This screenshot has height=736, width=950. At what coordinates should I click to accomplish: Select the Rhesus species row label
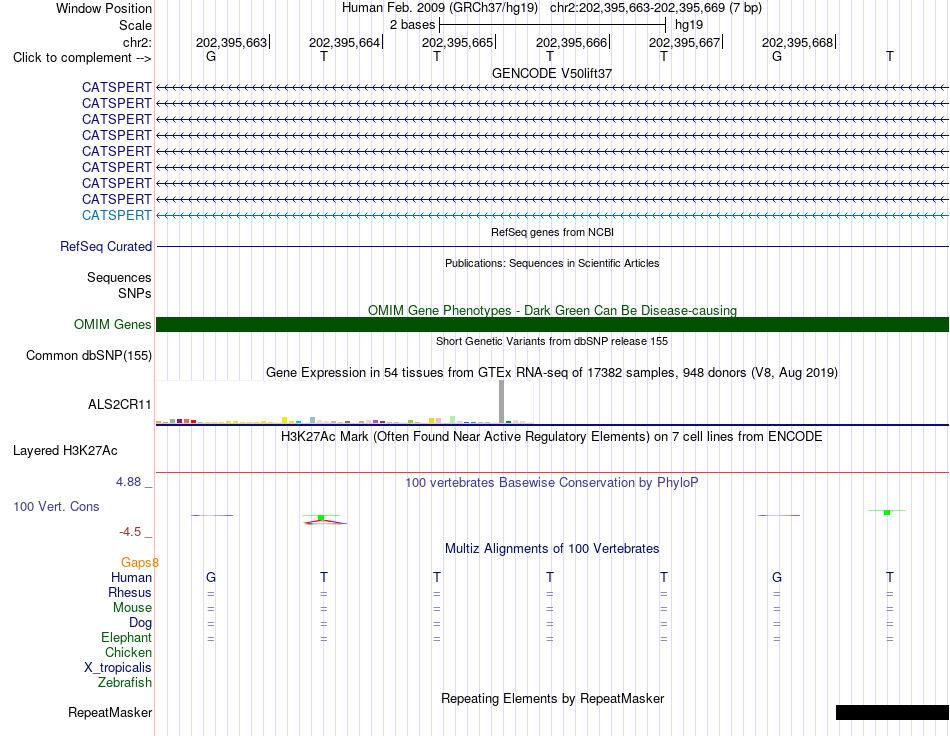[x=130, y=592]
